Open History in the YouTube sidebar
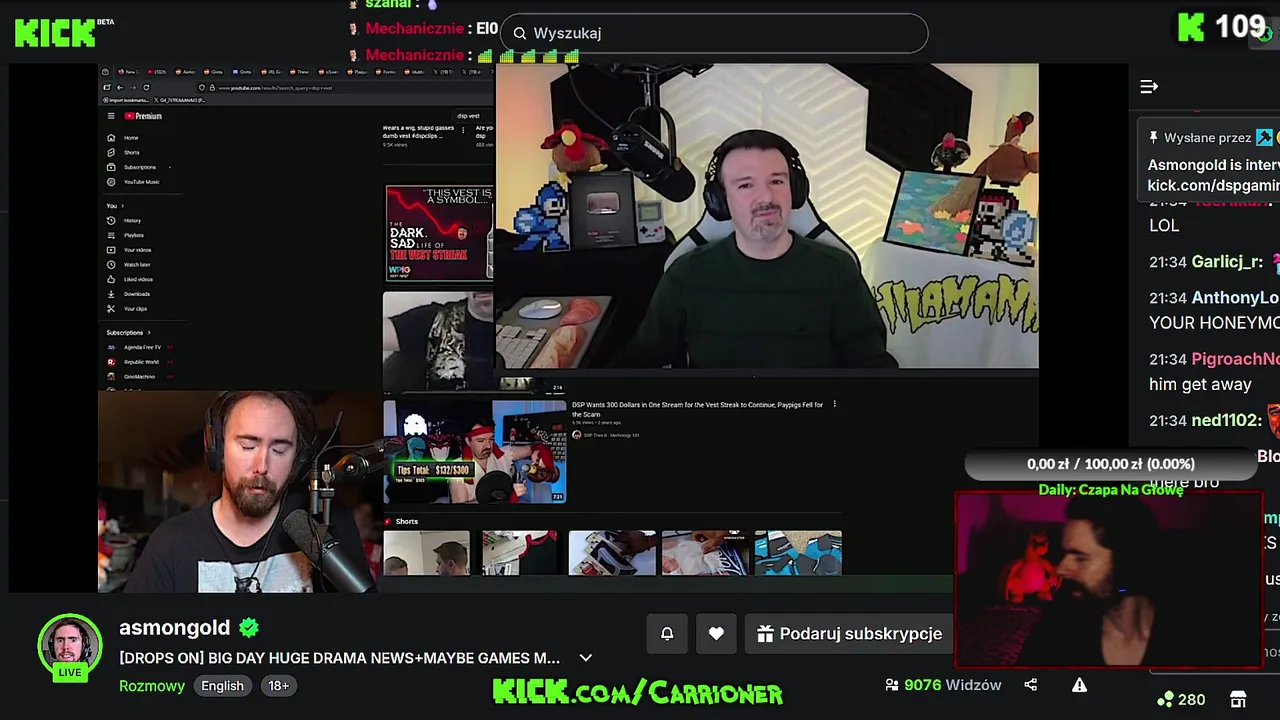This screenshot has width=1280, height=720. (x=125, y=220)
